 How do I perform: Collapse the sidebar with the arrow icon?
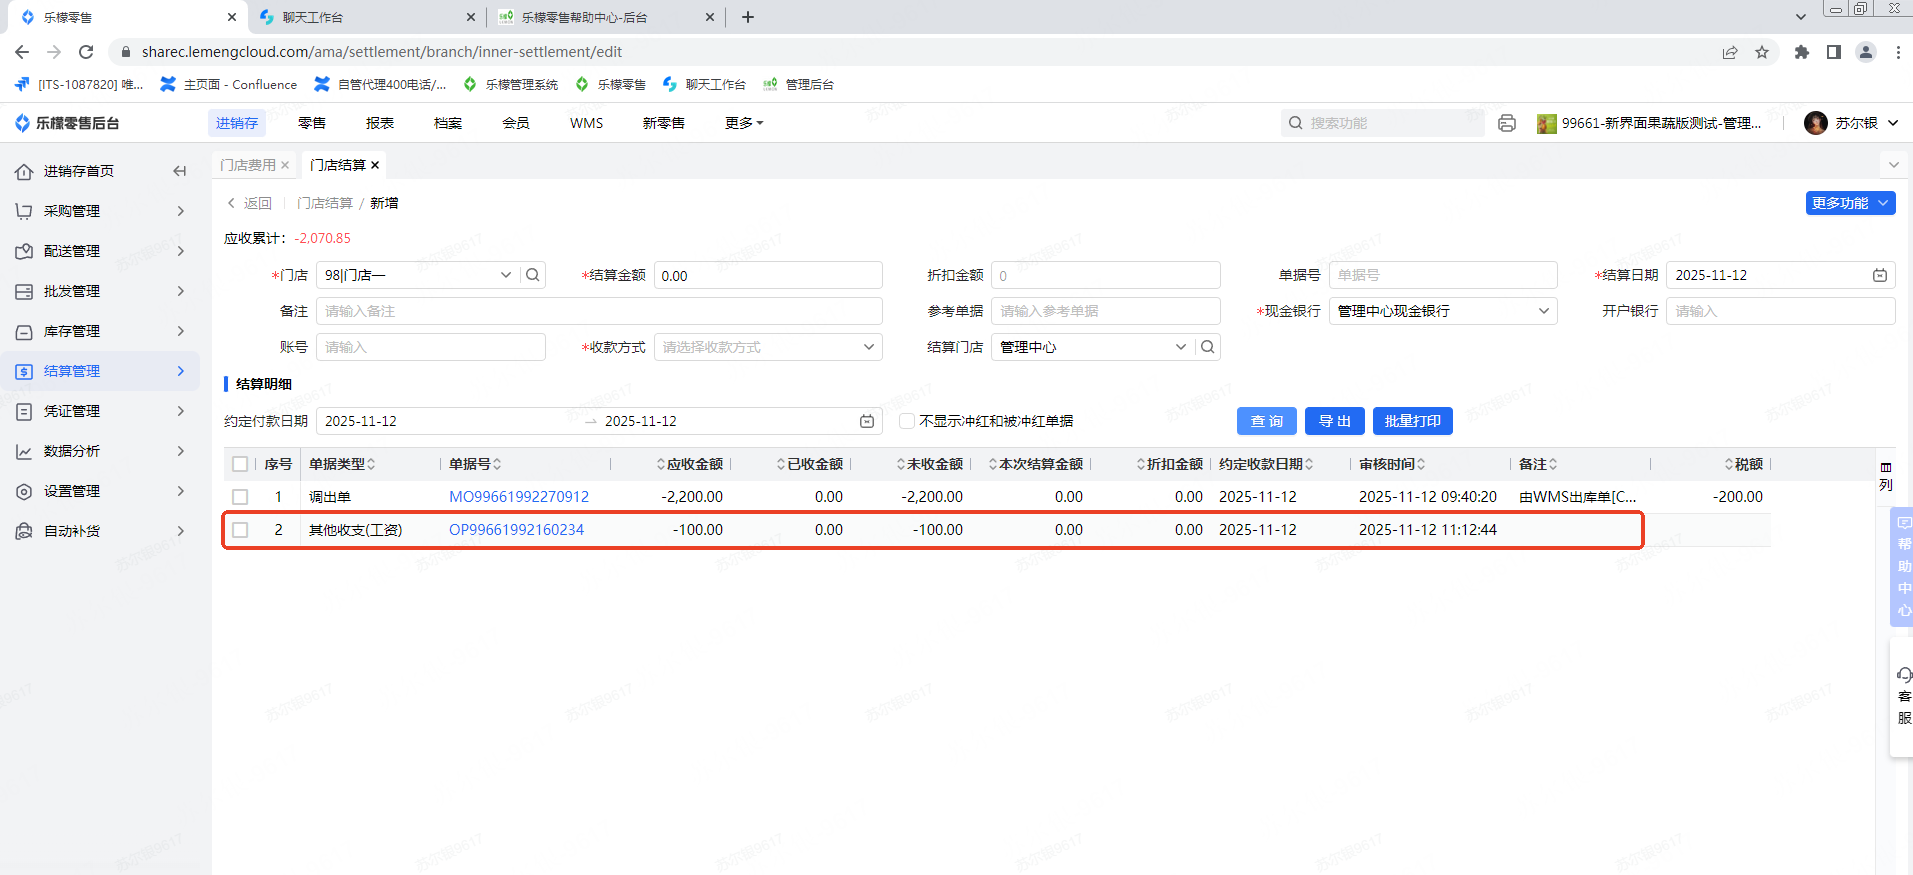click(180, 171)
